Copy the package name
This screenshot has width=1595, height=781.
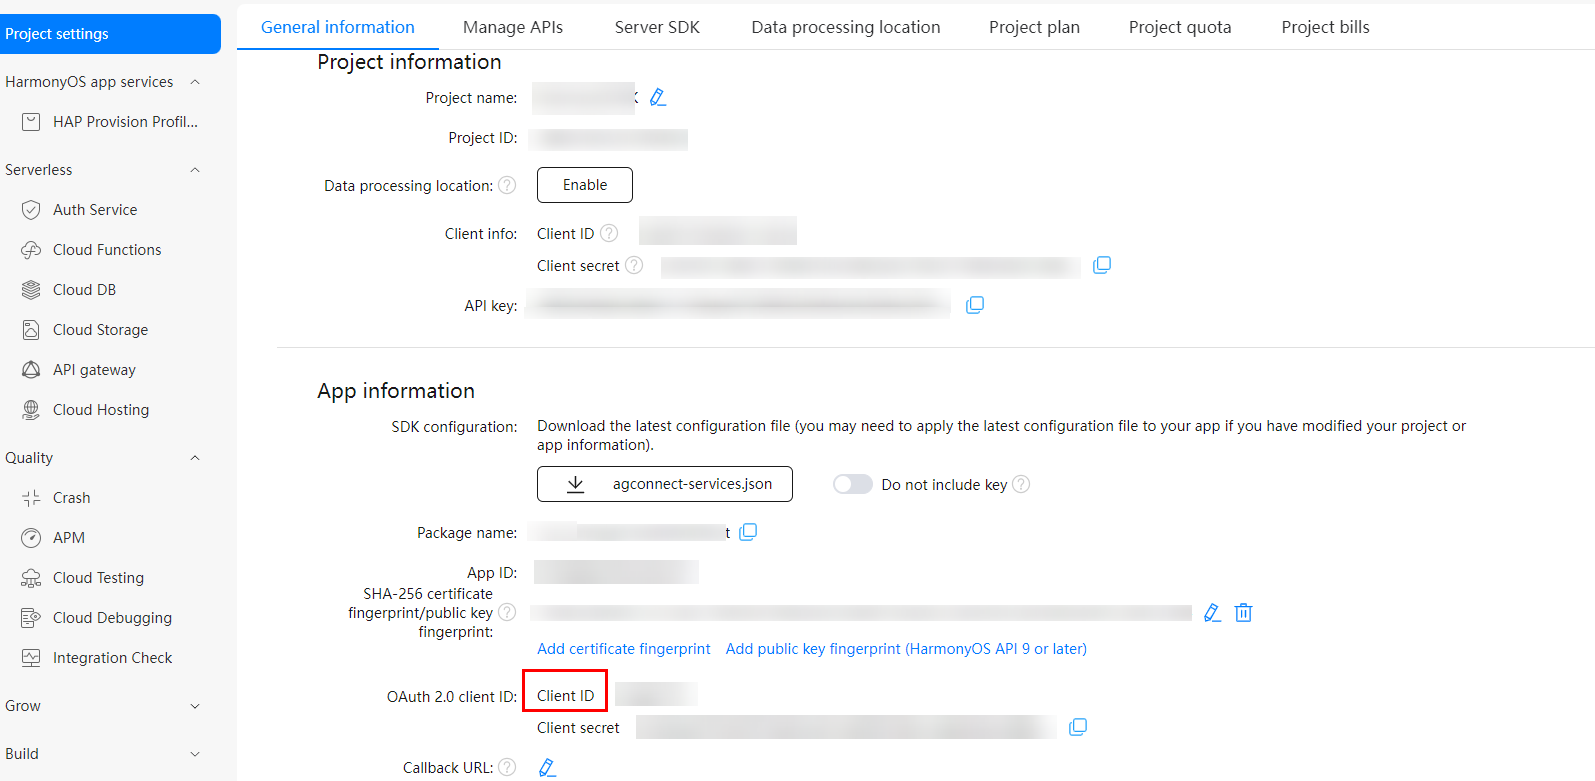(x=748, y=532)
